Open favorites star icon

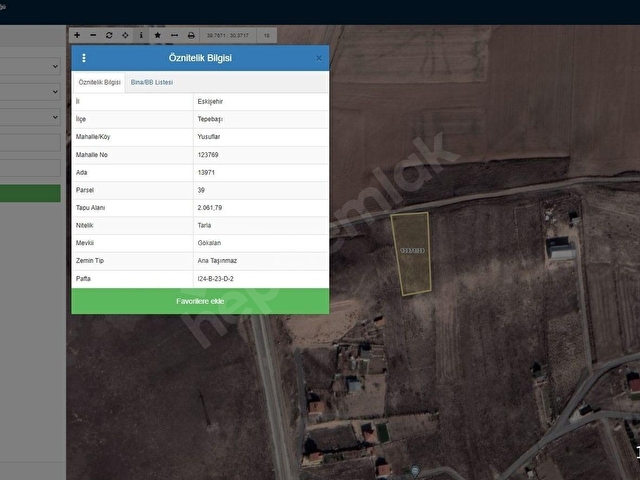(158, 36)
